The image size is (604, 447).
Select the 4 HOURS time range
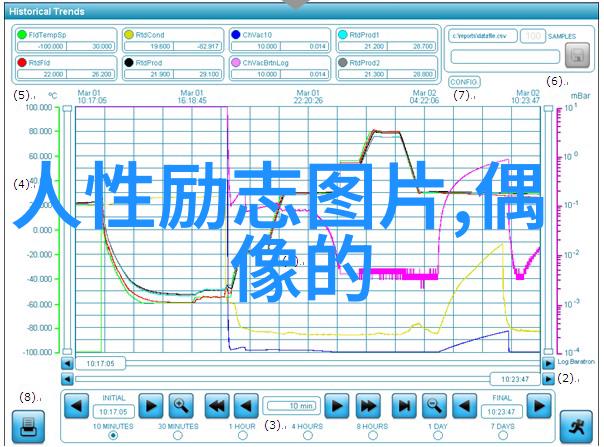tap(307, 435)
